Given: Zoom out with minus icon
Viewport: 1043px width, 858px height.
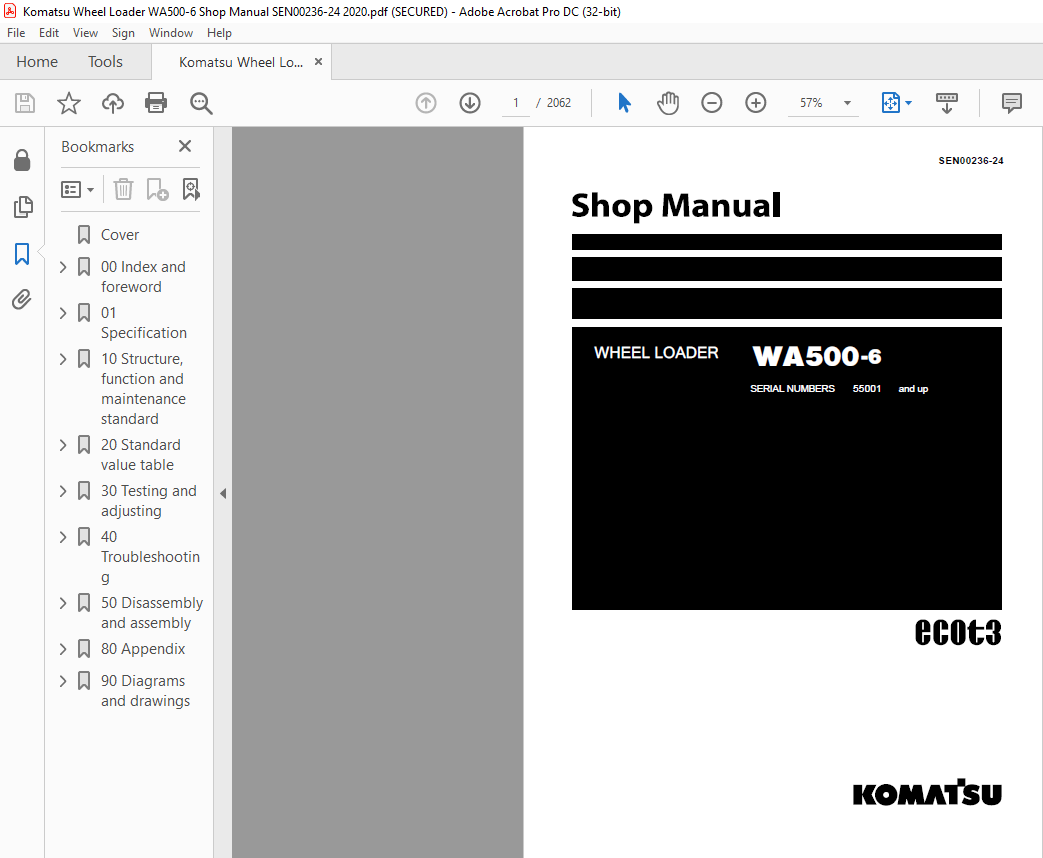Looking at the screenshot, I should [x=712, y=103].
